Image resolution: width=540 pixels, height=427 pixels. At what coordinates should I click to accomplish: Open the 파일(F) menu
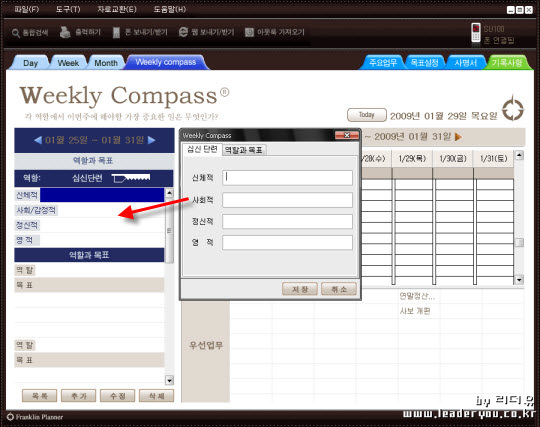27,9
